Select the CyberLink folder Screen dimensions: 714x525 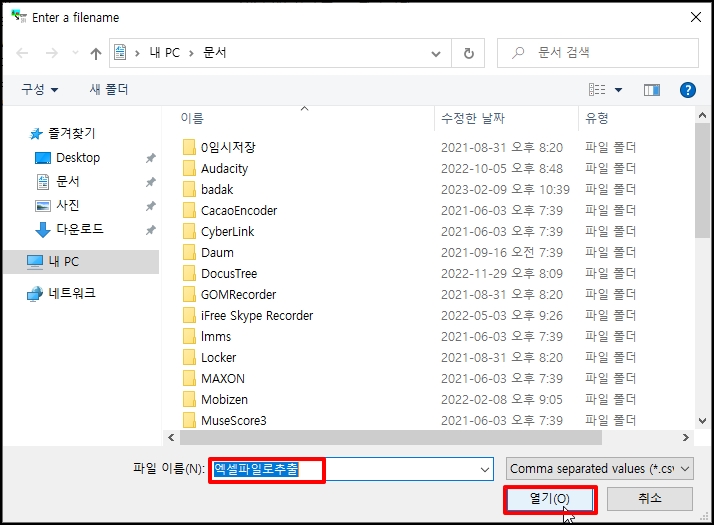tap(228, 232)
